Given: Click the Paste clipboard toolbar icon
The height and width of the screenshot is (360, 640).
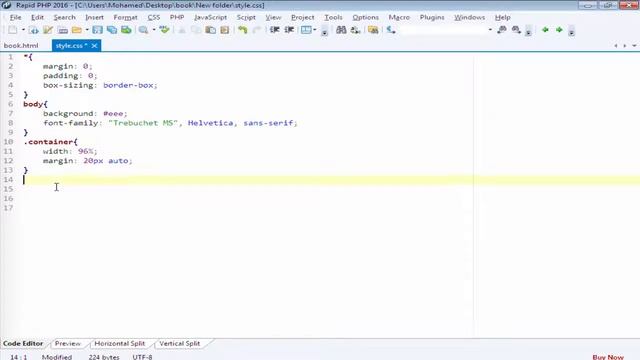Looking at the screenshot, I should 210,30.
